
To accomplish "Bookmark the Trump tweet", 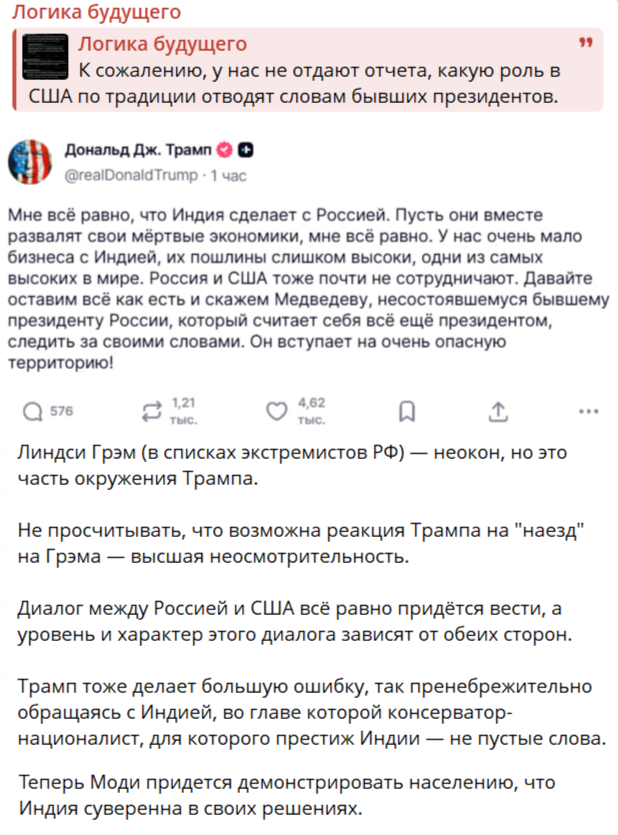I will (407, 411).
